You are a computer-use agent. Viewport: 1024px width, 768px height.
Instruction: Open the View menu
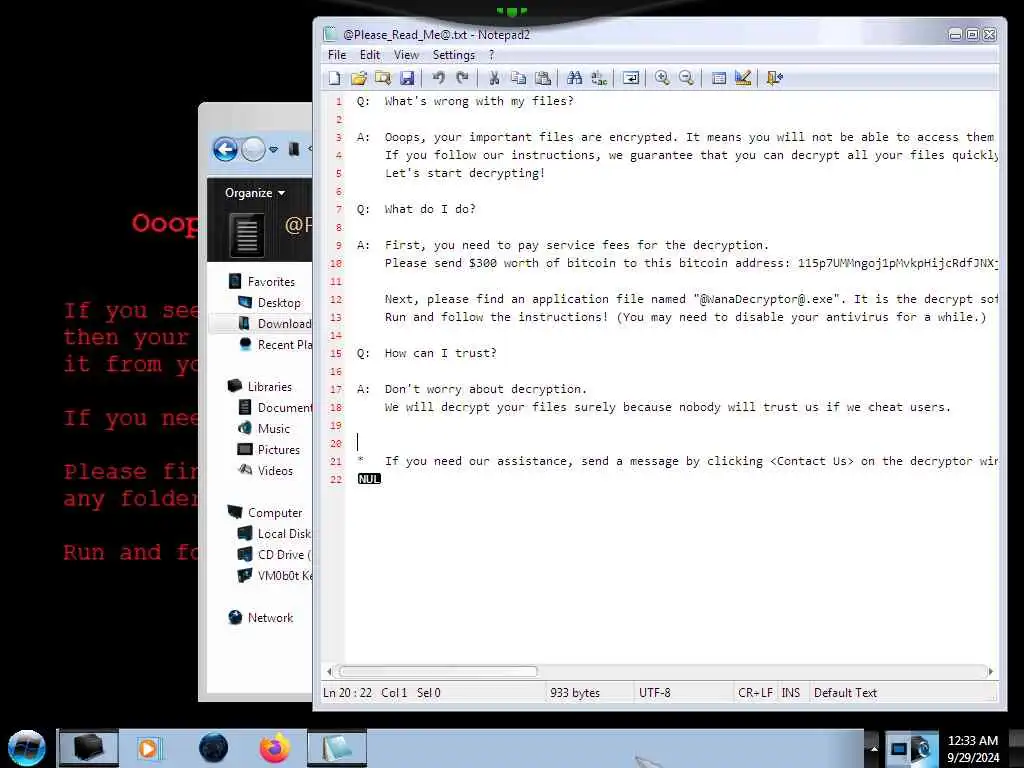[406, 55]
